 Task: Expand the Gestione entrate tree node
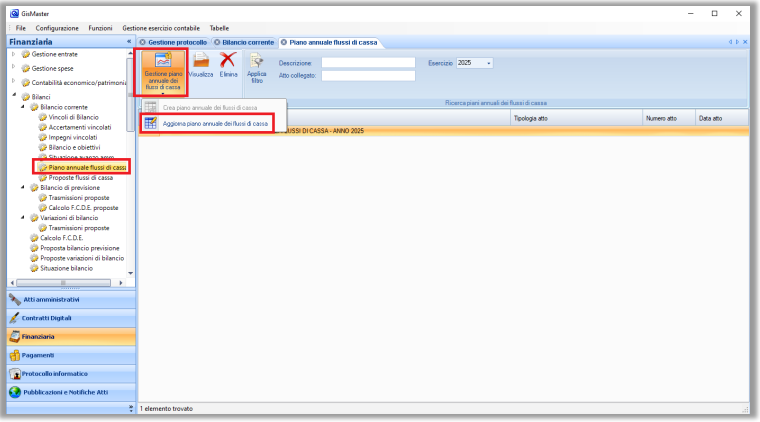pyautogui.click(x=13, y=53)
